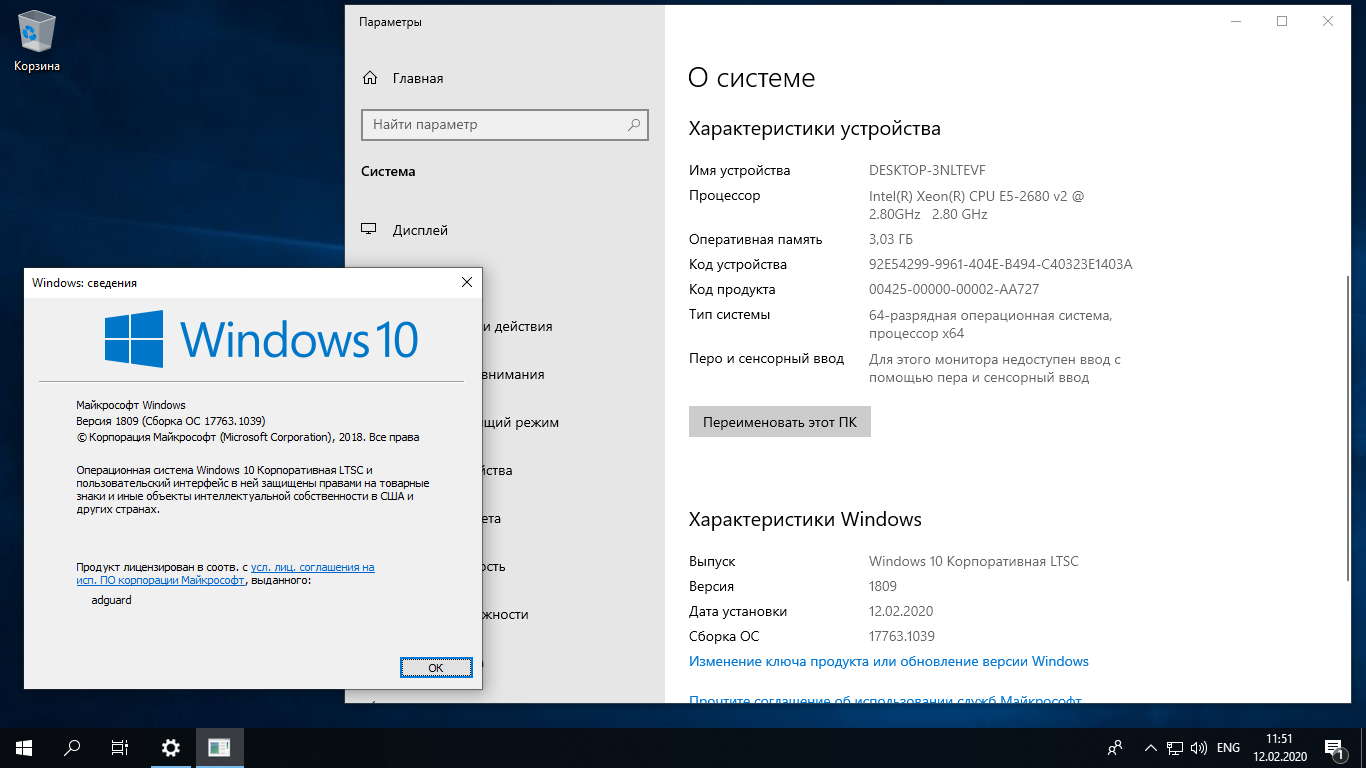Click the processor value Intel(R) Xeon(R) CPU E5-2680
The image size is (1366, 768).
point(976,205)
